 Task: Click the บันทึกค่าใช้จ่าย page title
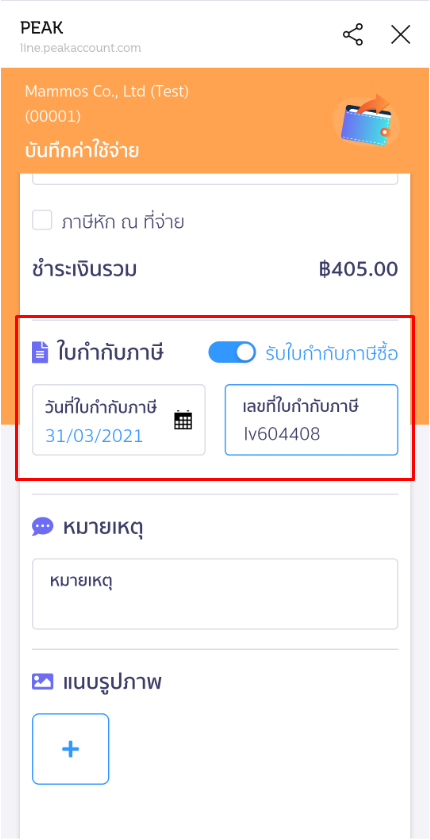point(81,151)
